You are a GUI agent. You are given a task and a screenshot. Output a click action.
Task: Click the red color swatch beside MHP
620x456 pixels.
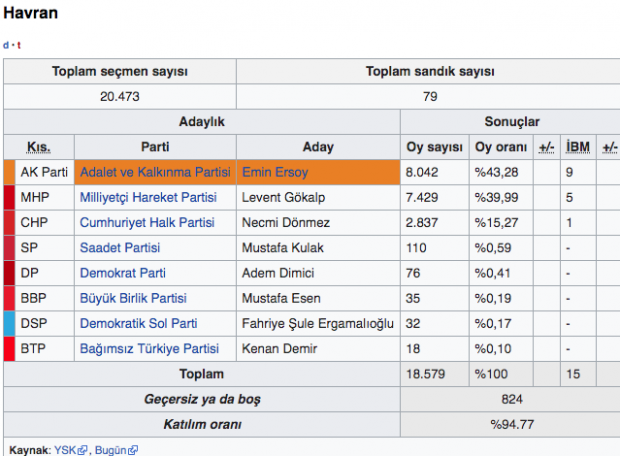pos(9,197)
